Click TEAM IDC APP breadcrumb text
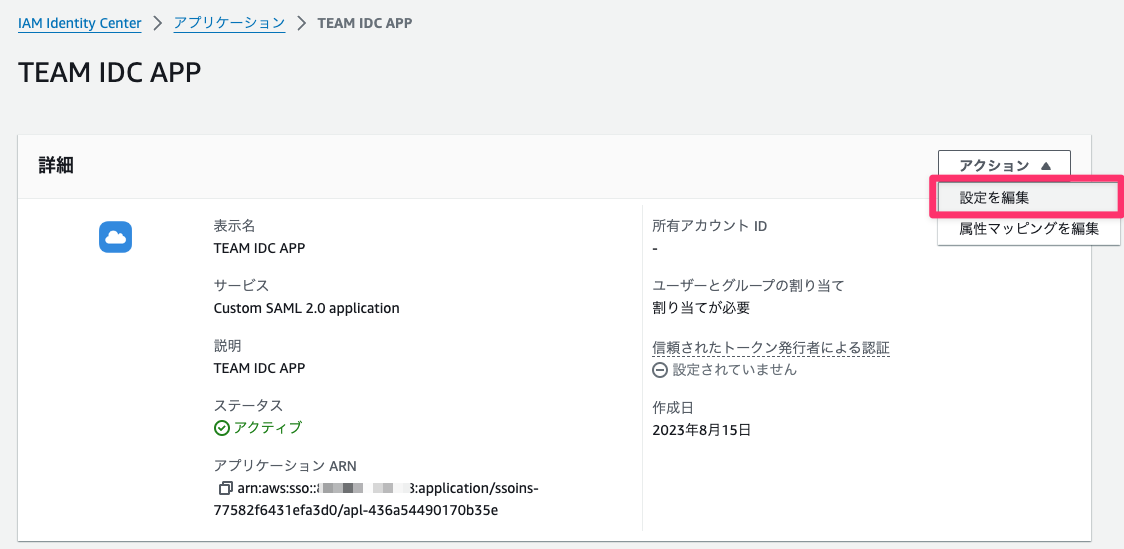This screenshot has width=1124, height=549. 364,23
